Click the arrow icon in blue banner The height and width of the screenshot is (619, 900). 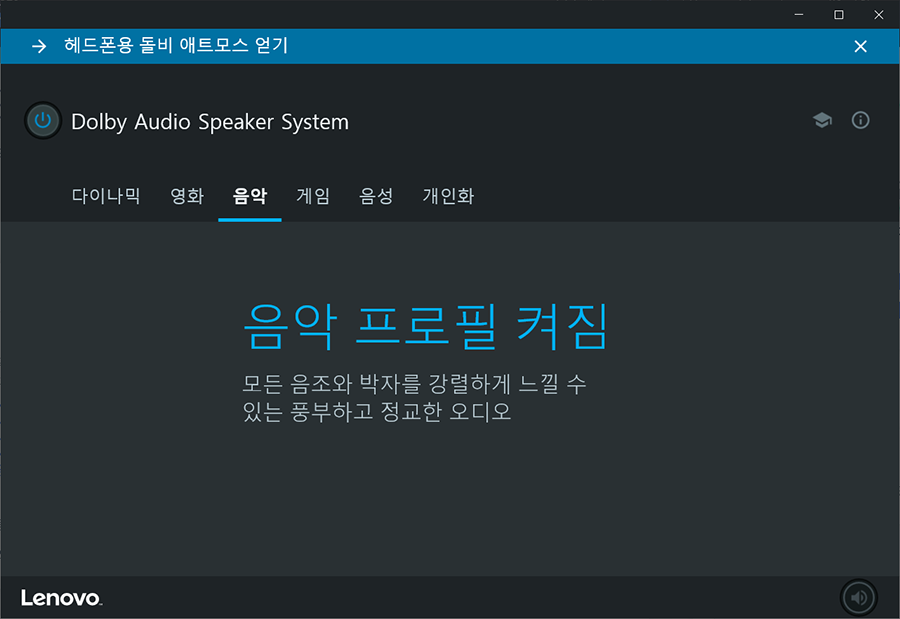point(39,46)
